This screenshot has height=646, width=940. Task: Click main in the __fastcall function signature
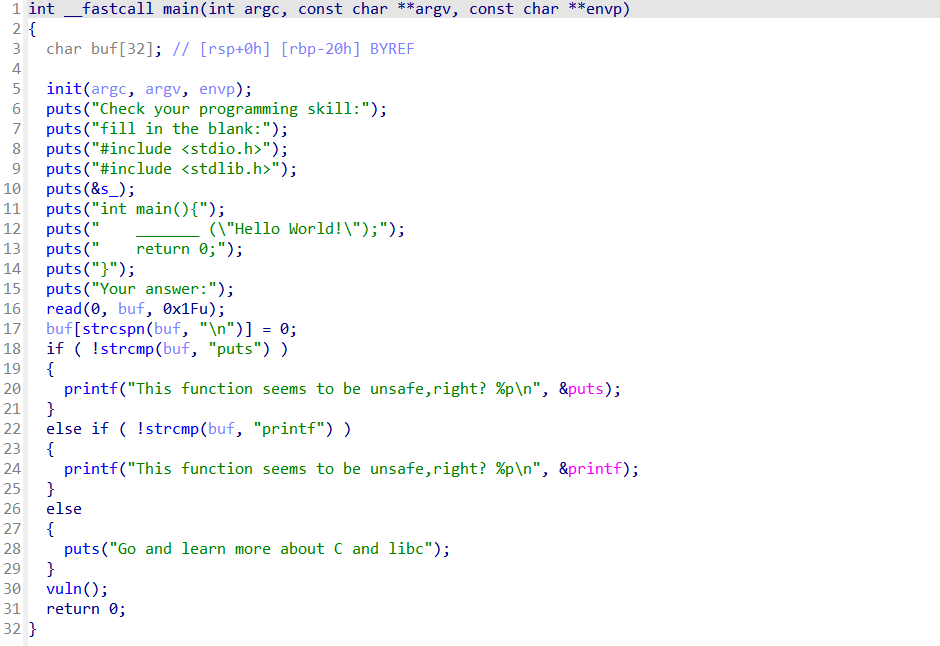click(x=180, y=9)
